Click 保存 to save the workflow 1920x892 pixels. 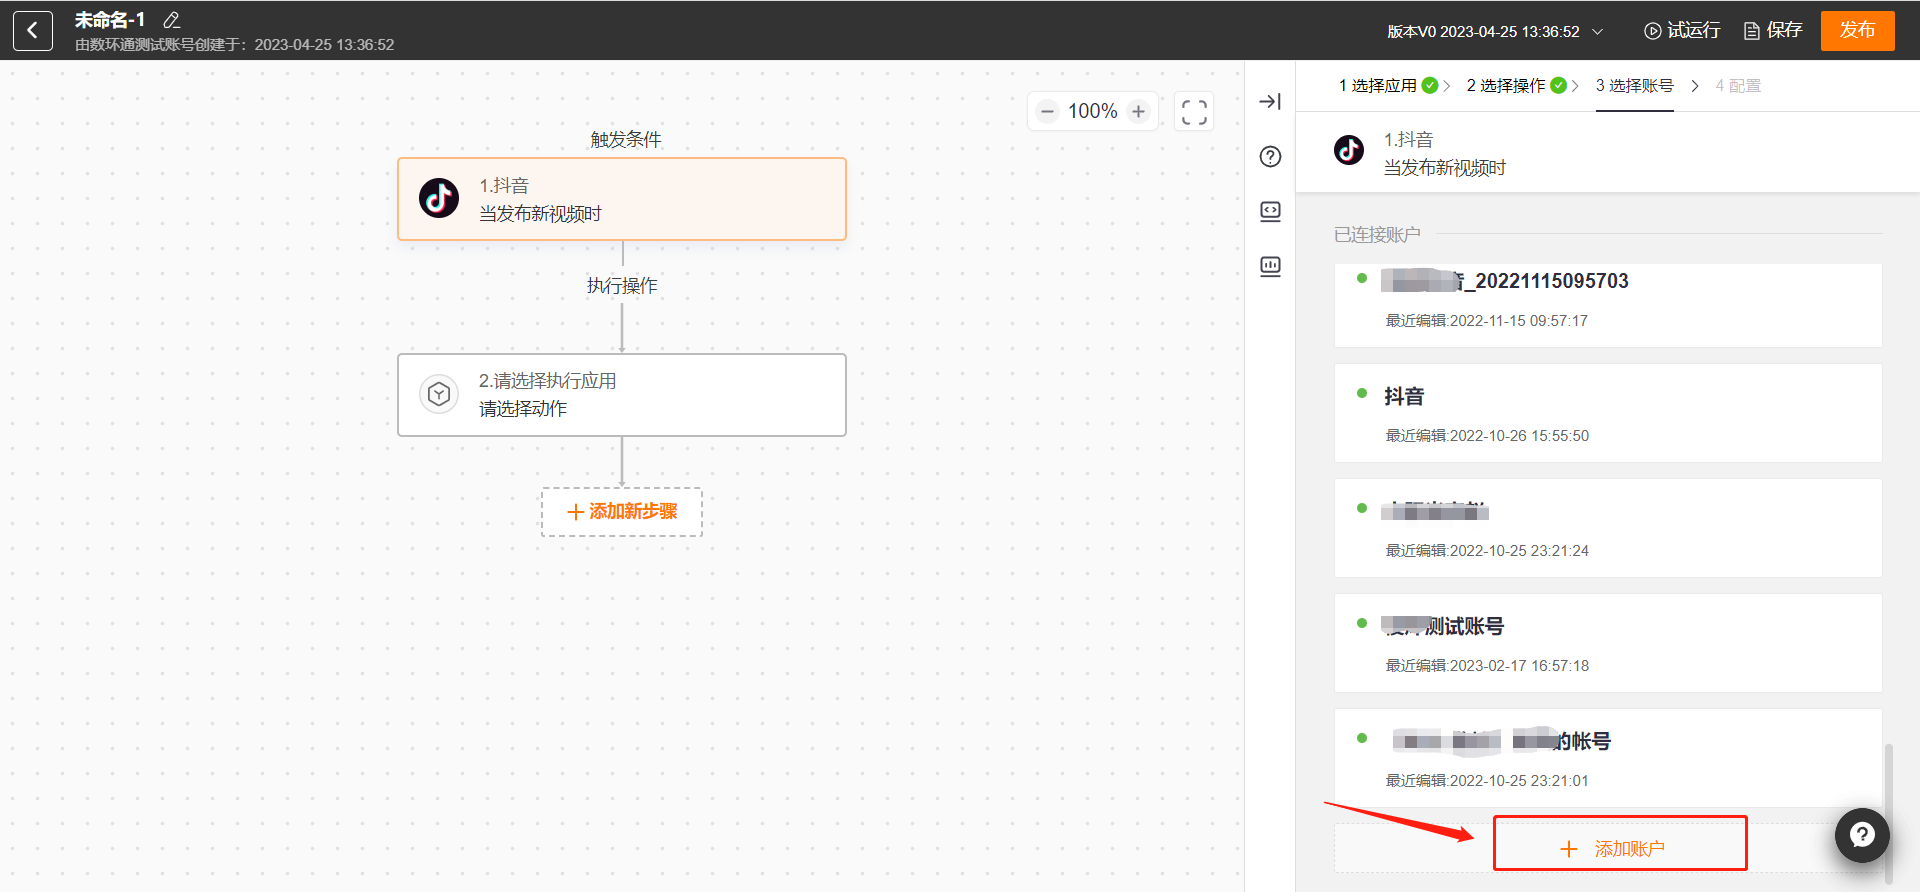pyautogui.click(x=1773, y=31)
